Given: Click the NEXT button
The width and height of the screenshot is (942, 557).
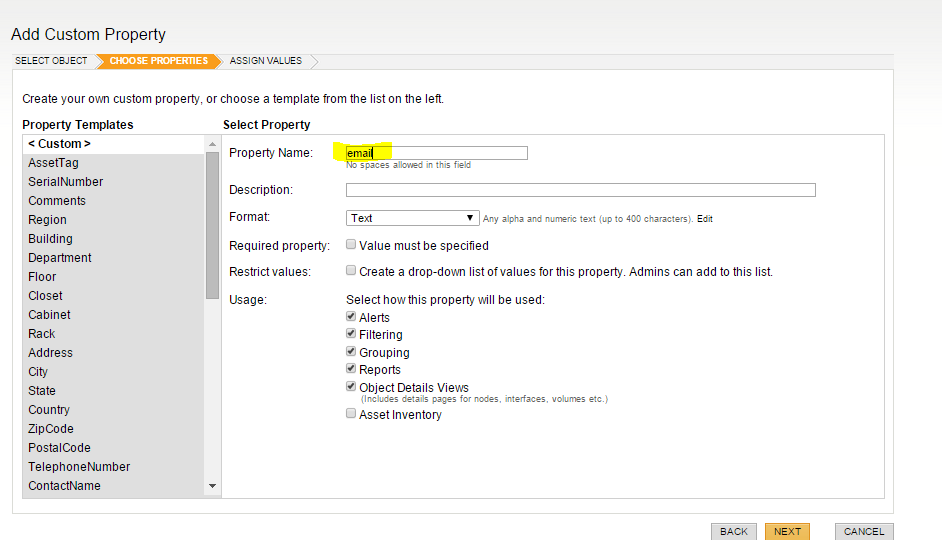Looking at the screenshot, I should click(787, 532).
